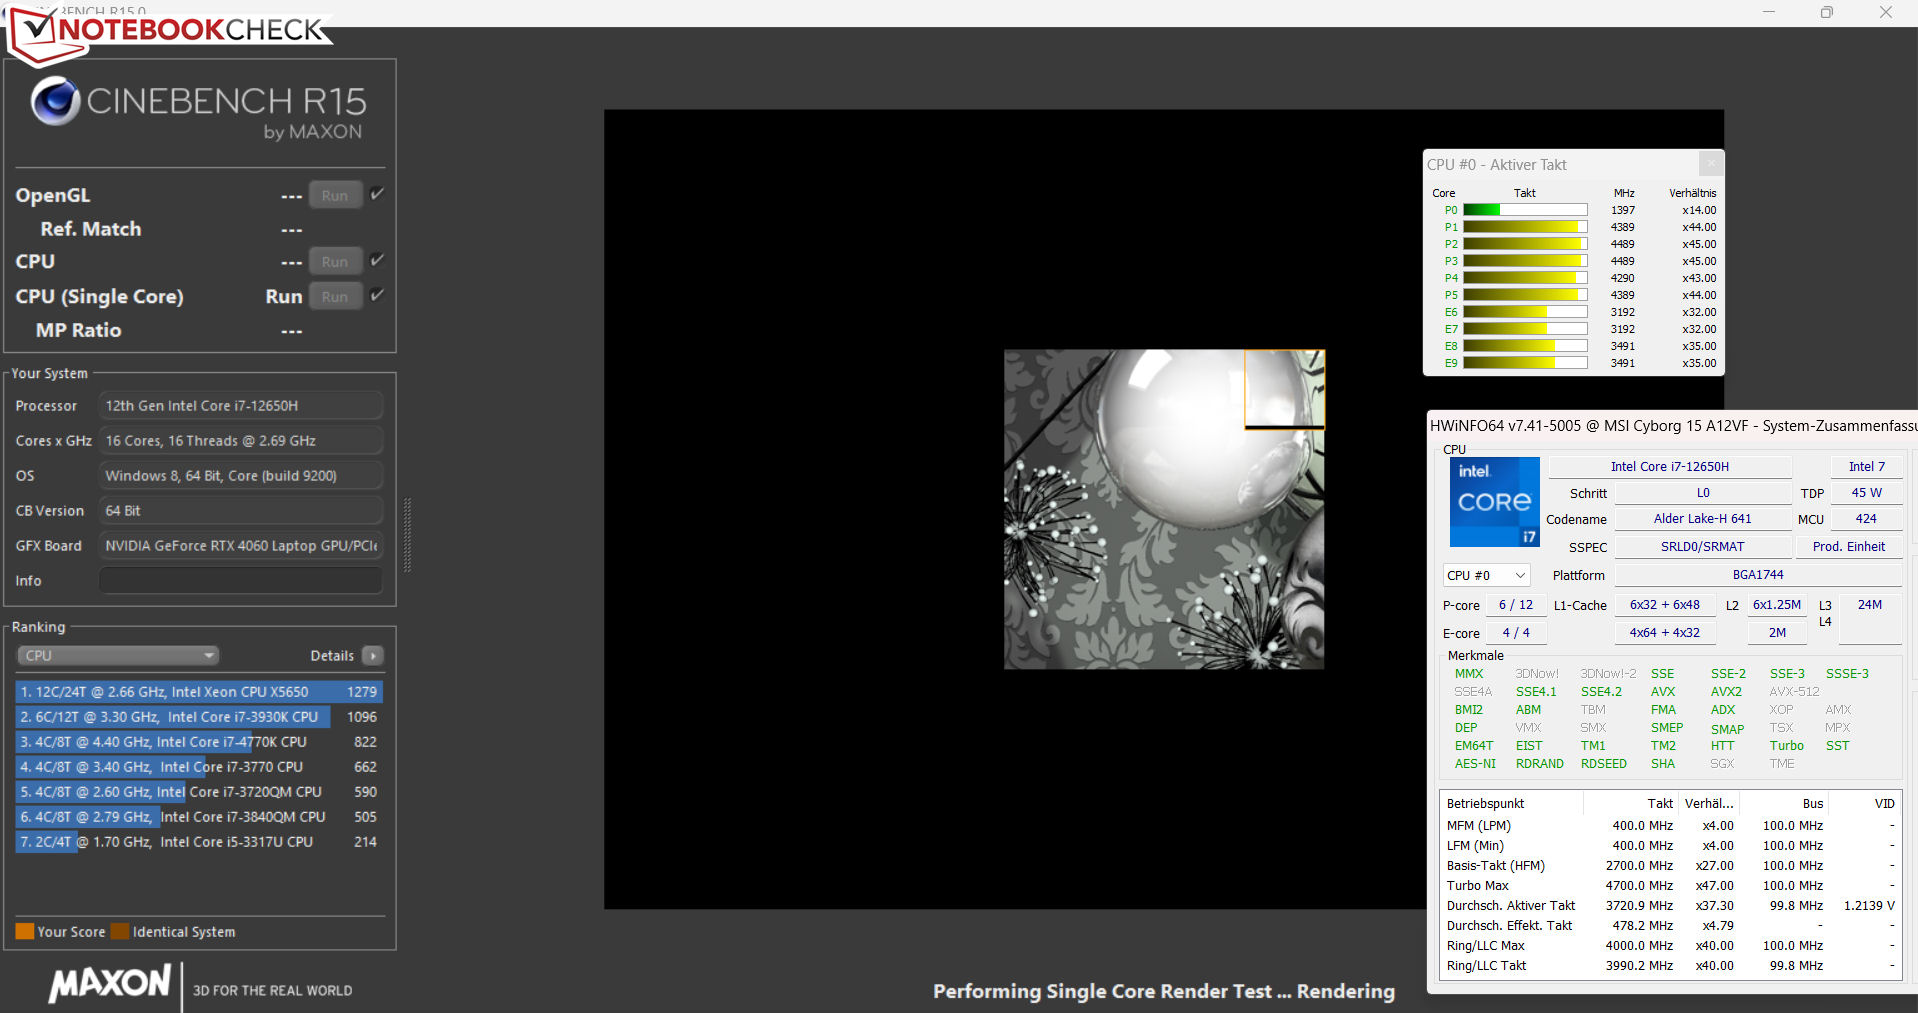Click the MAXON logo at the bottom

coord(110,983)
